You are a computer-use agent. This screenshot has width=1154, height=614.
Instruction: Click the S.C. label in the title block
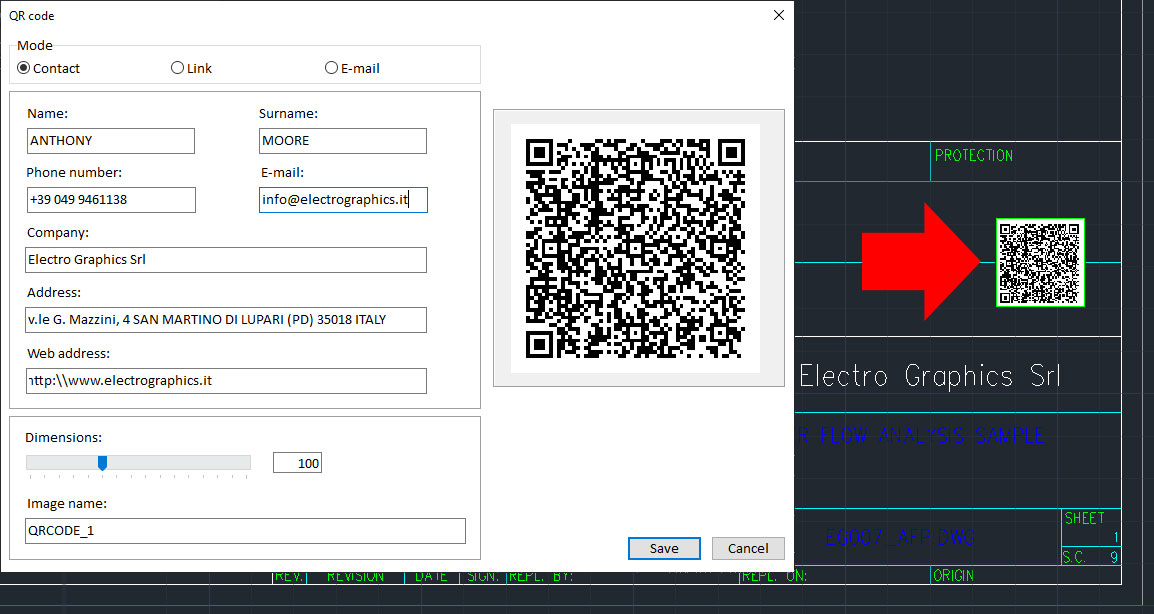click(x=1074, y=557)
